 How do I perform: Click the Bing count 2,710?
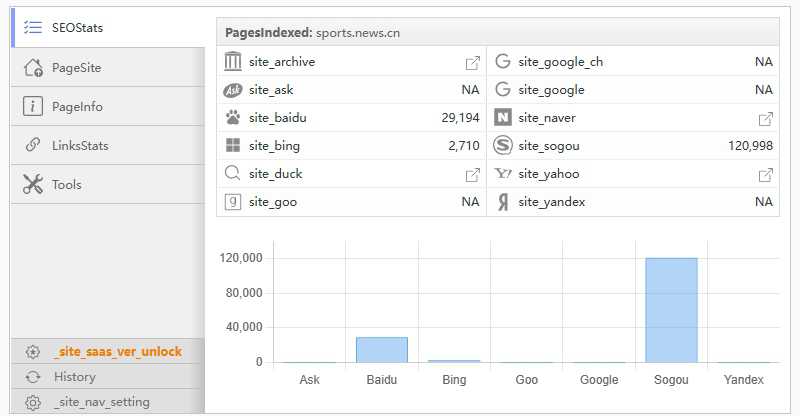point(464,146)
